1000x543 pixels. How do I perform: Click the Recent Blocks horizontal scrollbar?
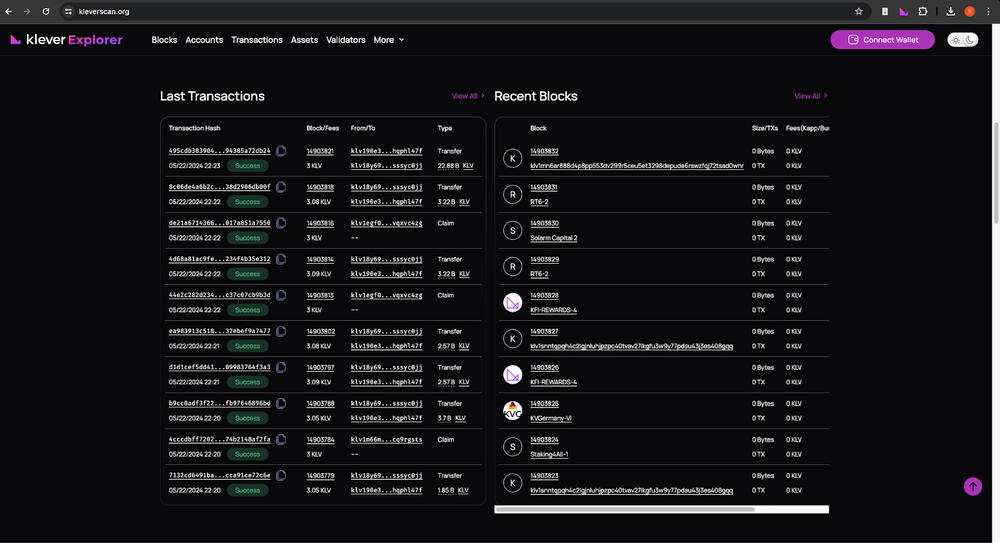[625, 509]
